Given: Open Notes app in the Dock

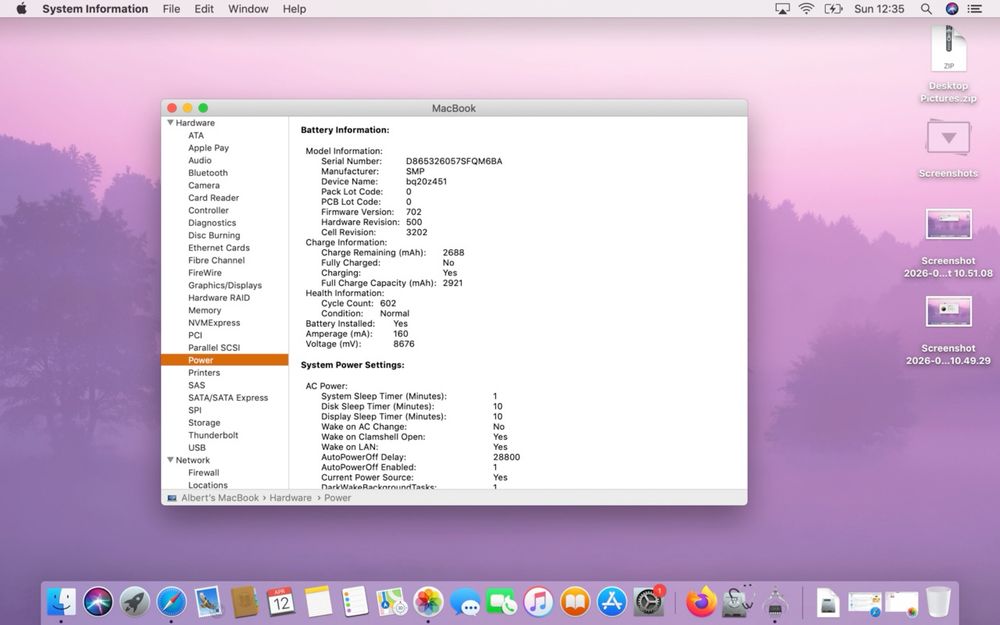Looking at the screenshot, I should pos(318,601).
